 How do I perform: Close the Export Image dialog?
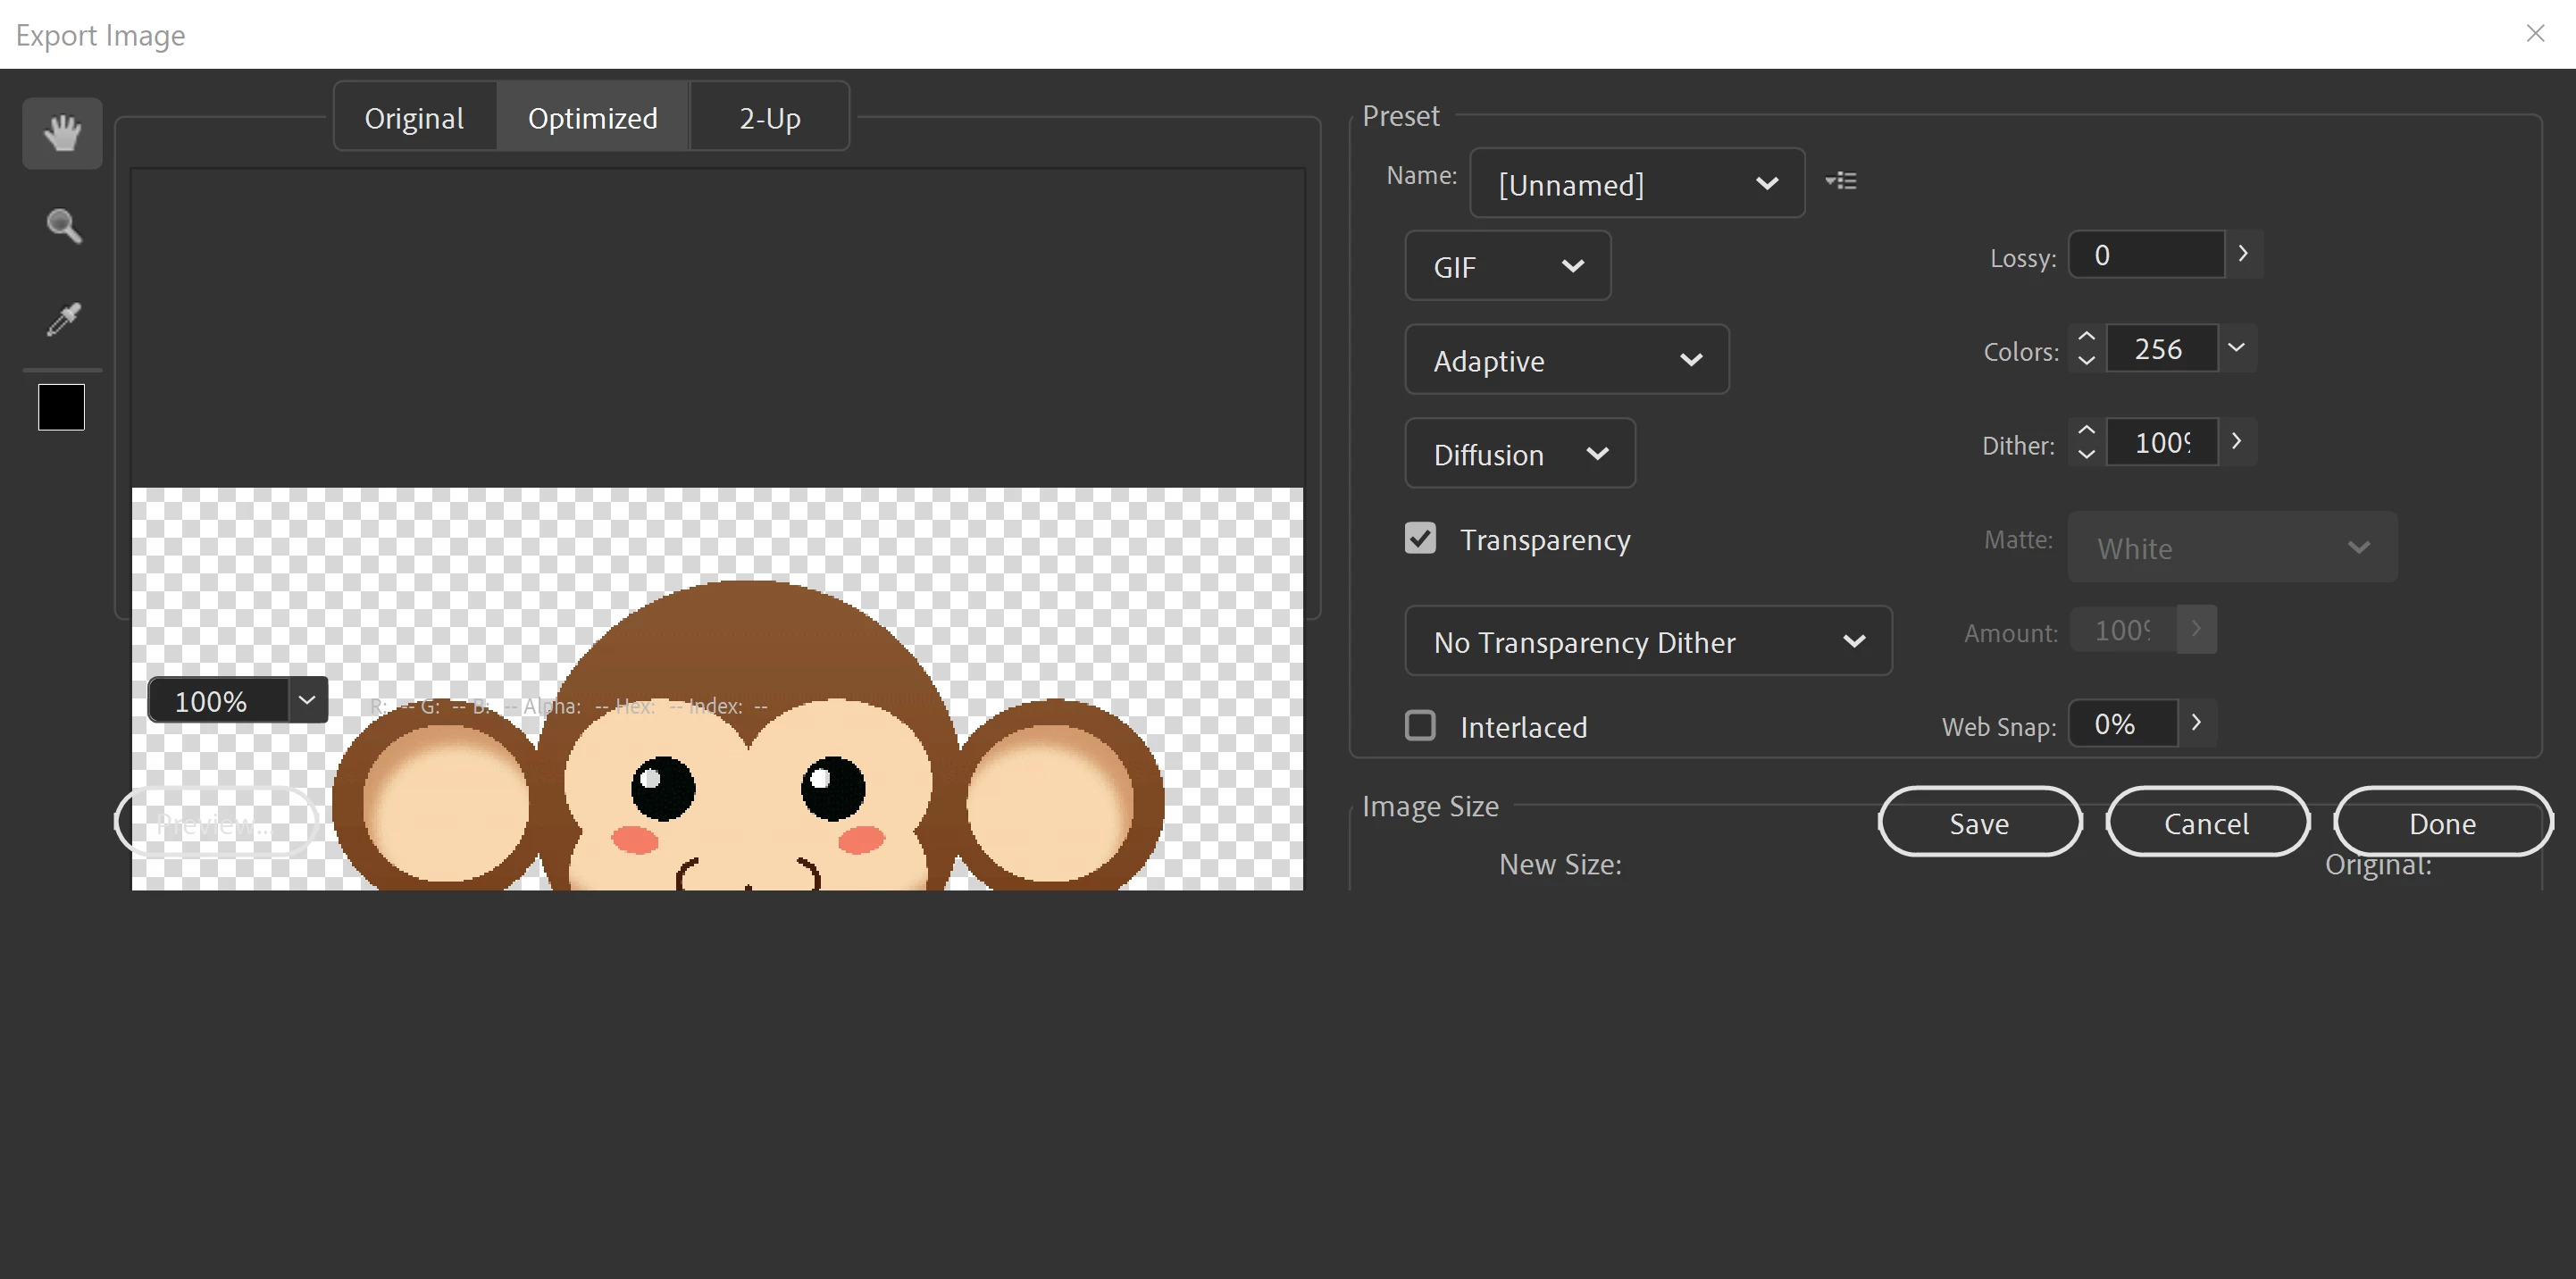pyautogui.click(x=2535, y=33)
